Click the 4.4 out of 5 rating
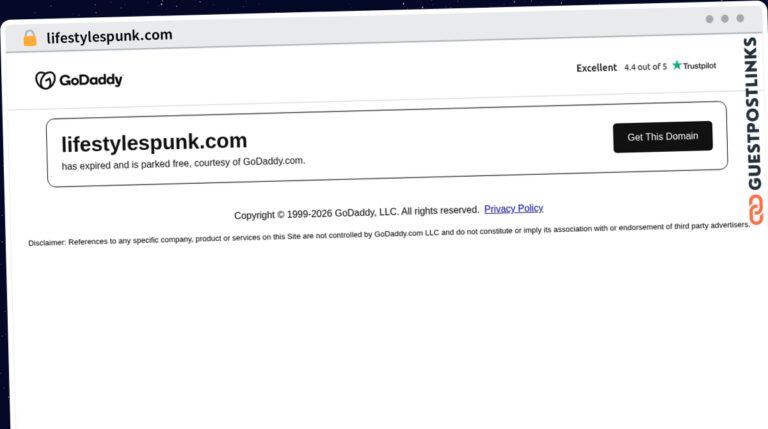 click(646, 67)
